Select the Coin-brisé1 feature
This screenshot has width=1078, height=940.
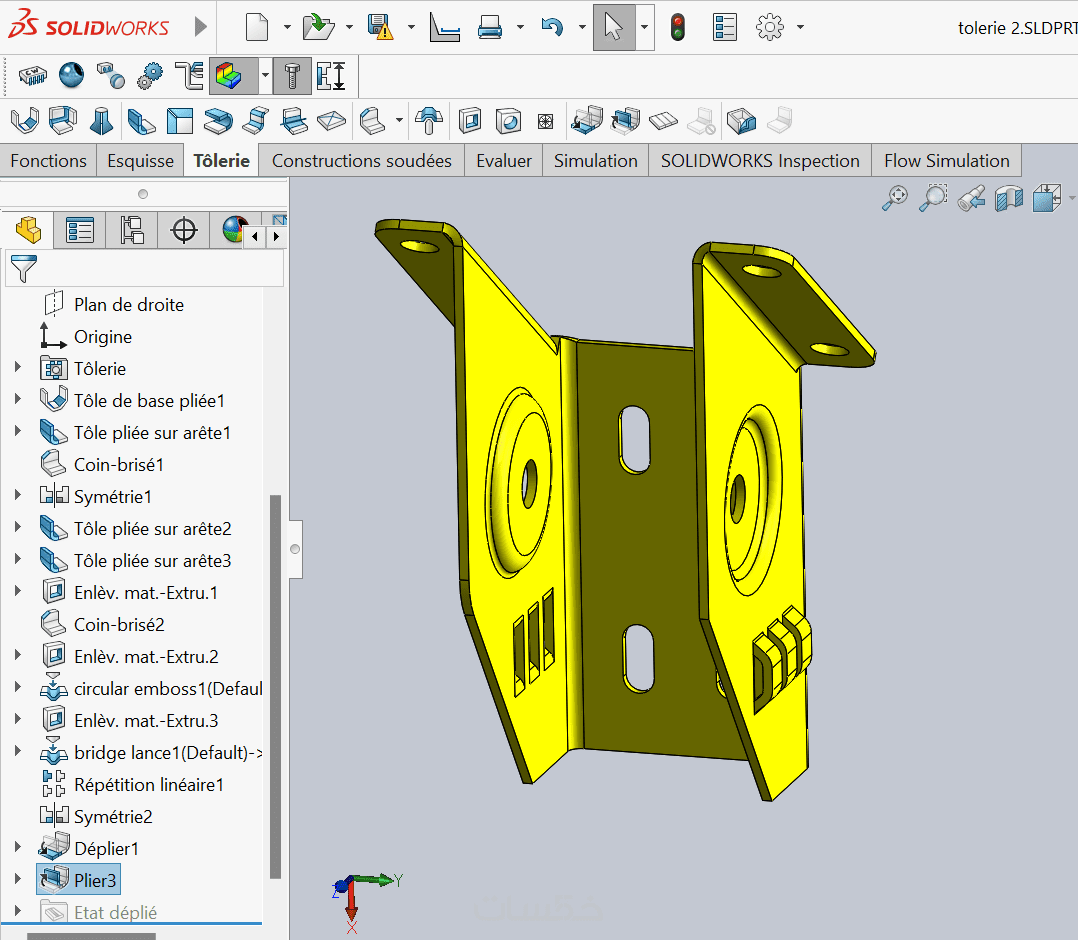pyautogui.click(x=118, y=464)
